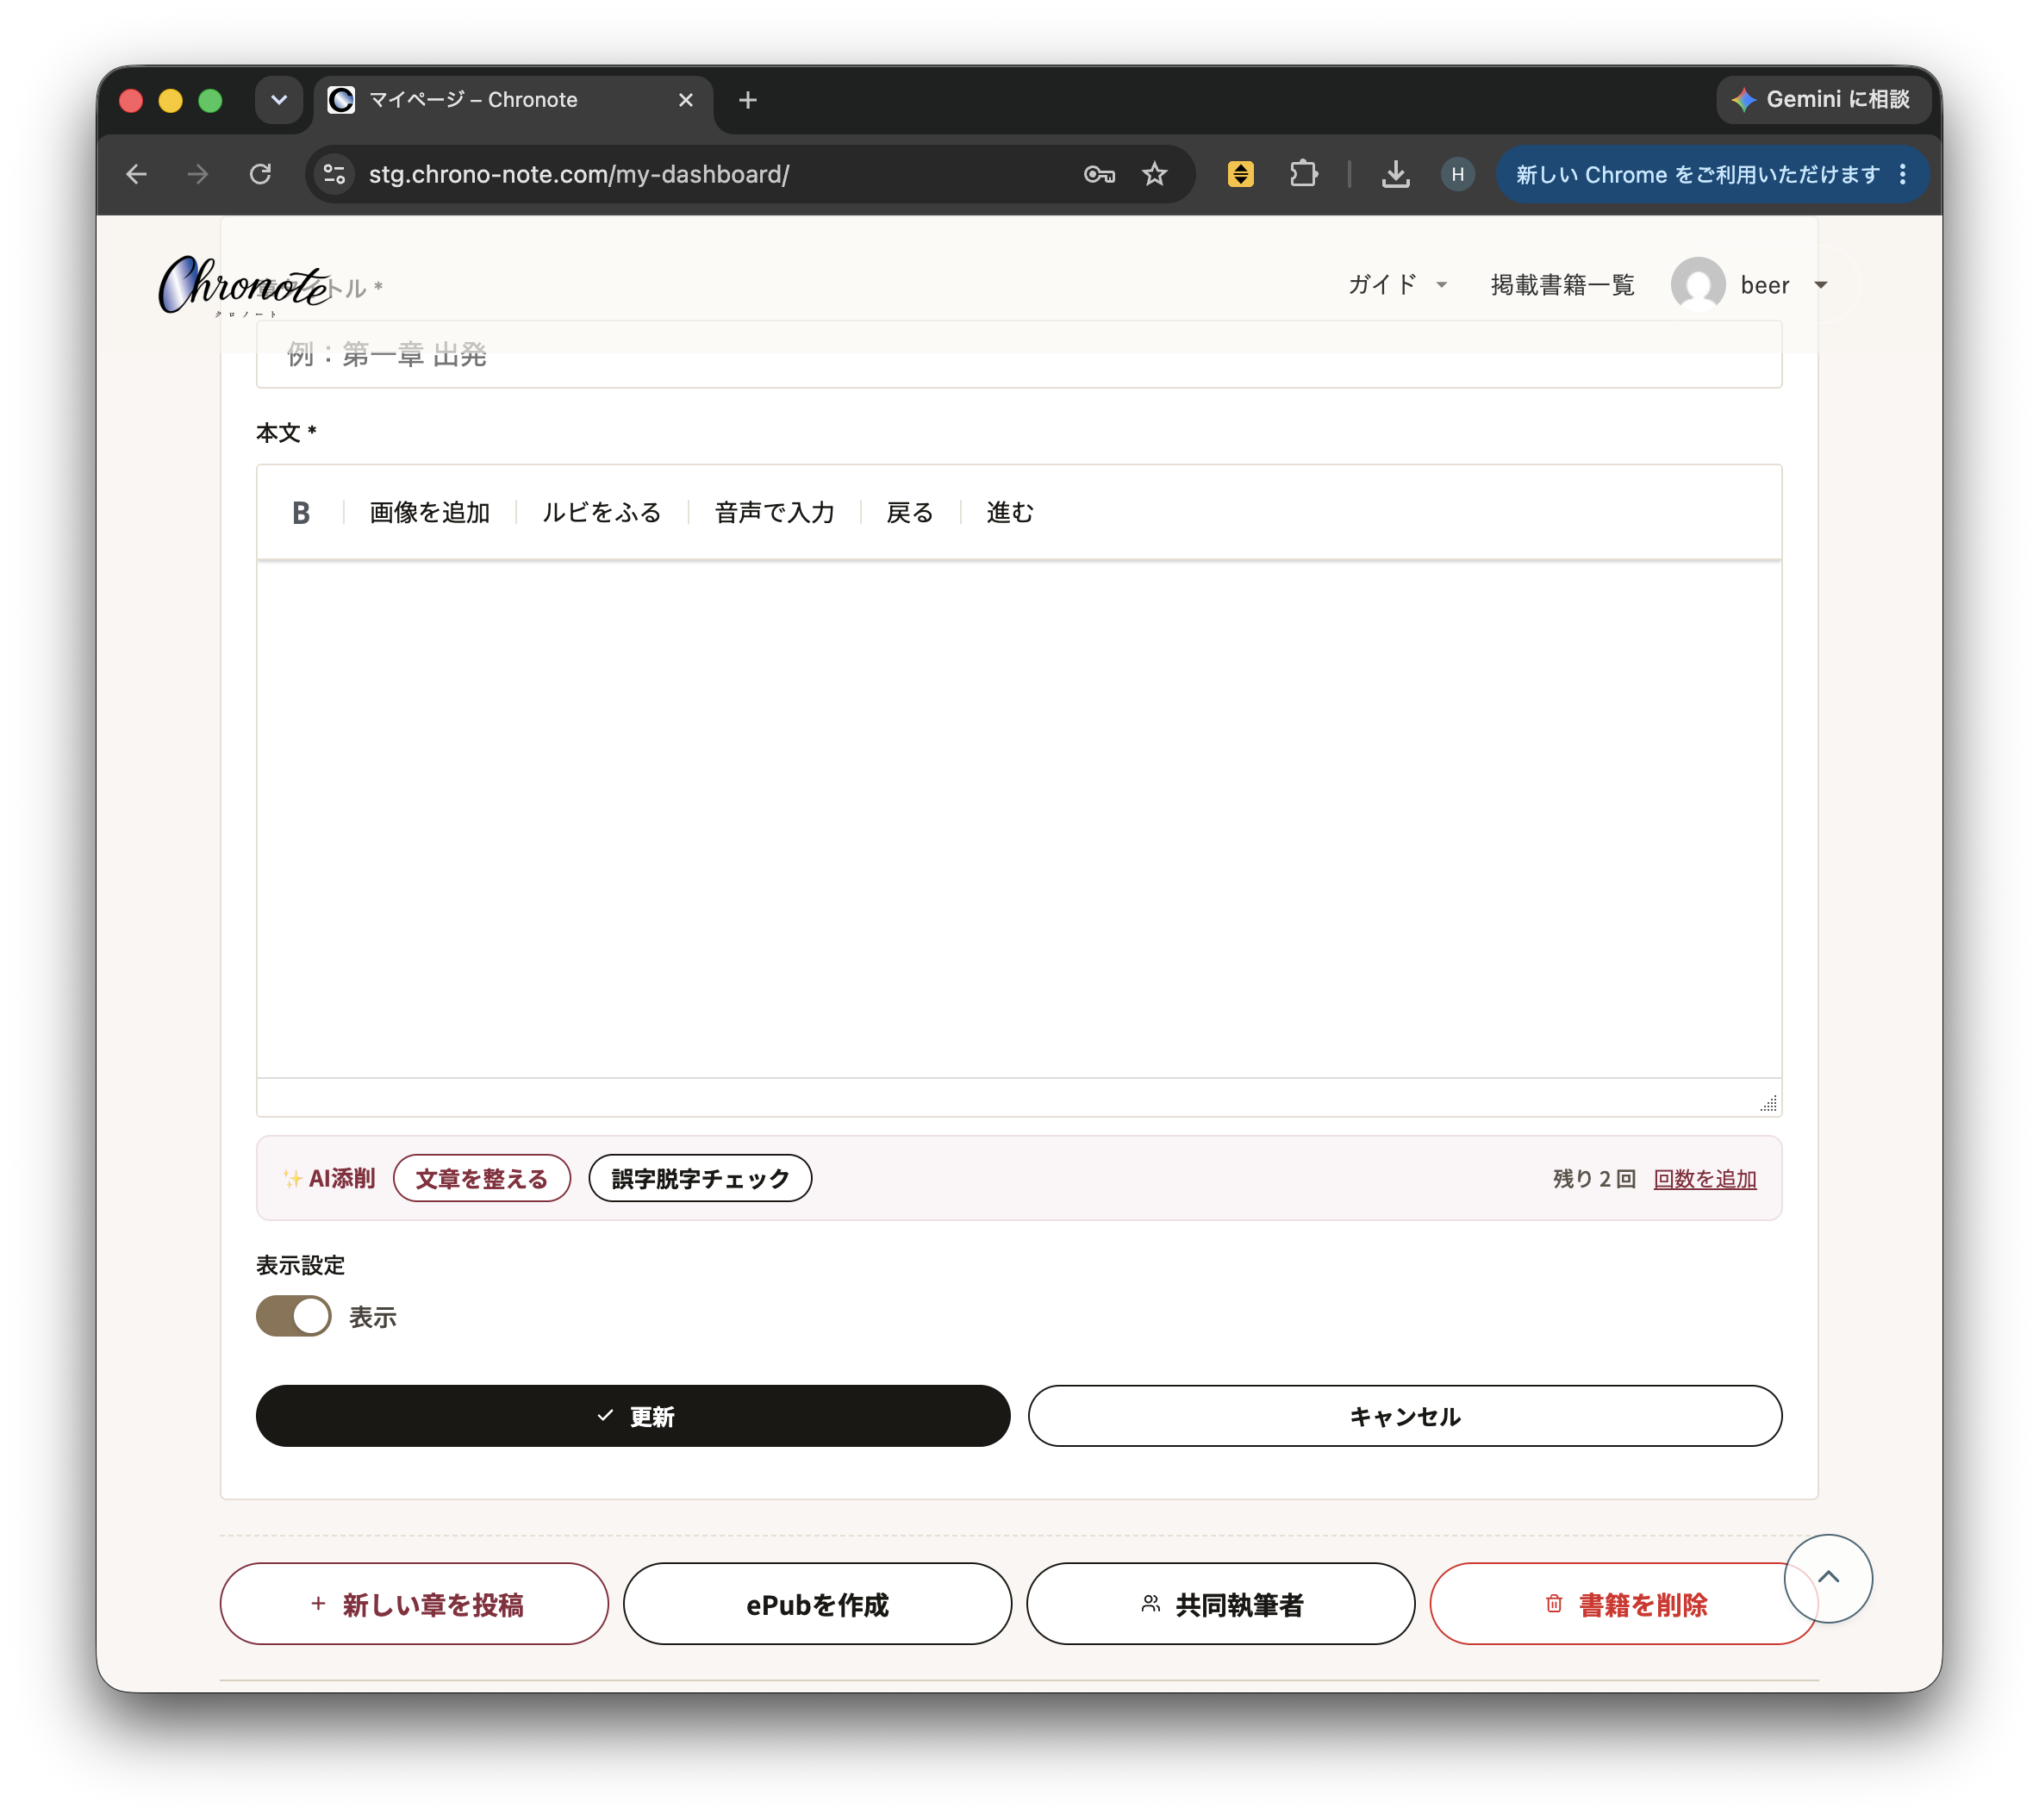This screenshot has height=1820, width=2039.
Task: Click the scroll-to-top arrow button
Action: [1827, 1577]
